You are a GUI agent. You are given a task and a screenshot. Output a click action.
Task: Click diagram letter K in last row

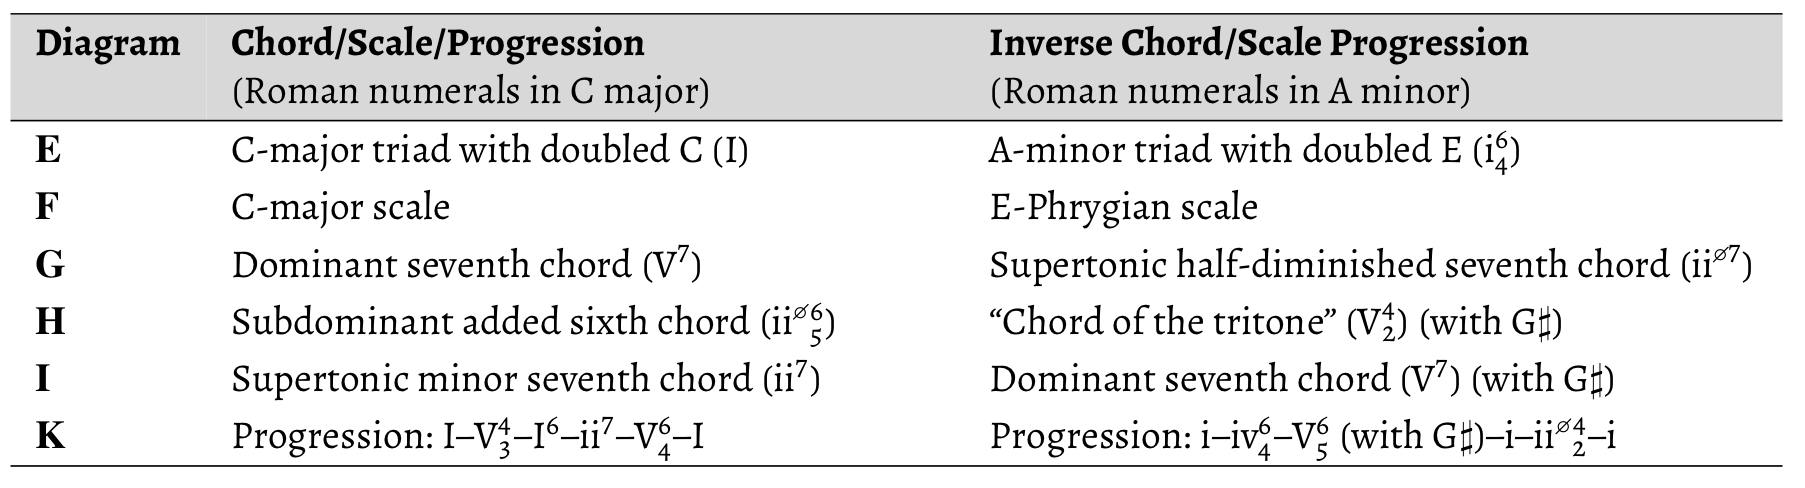50,436
